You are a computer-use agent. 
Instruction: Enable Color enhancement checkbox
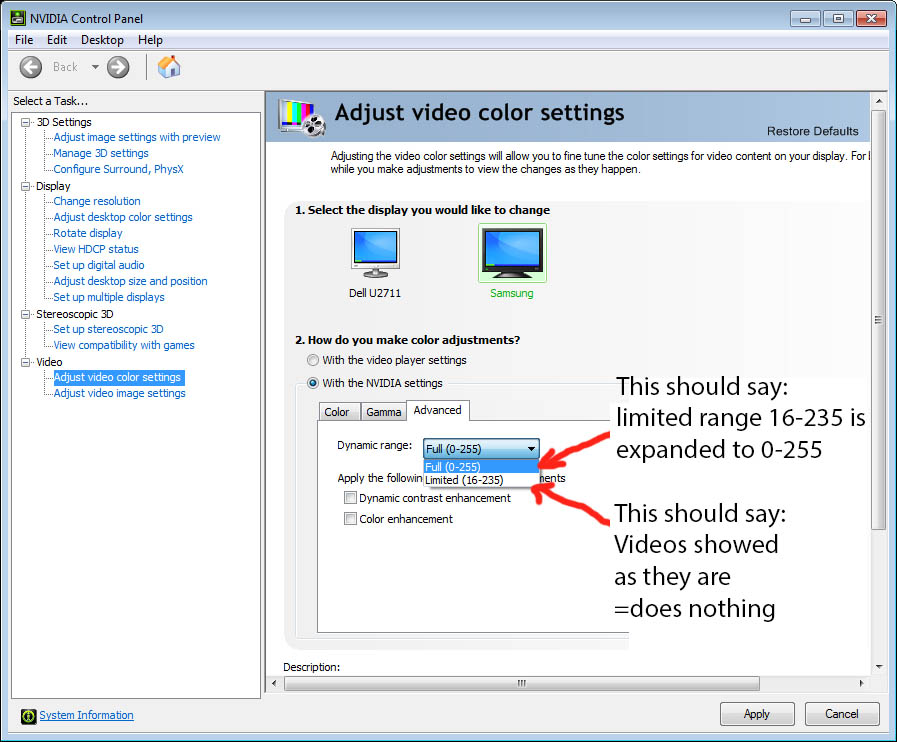tap(350, 519)
